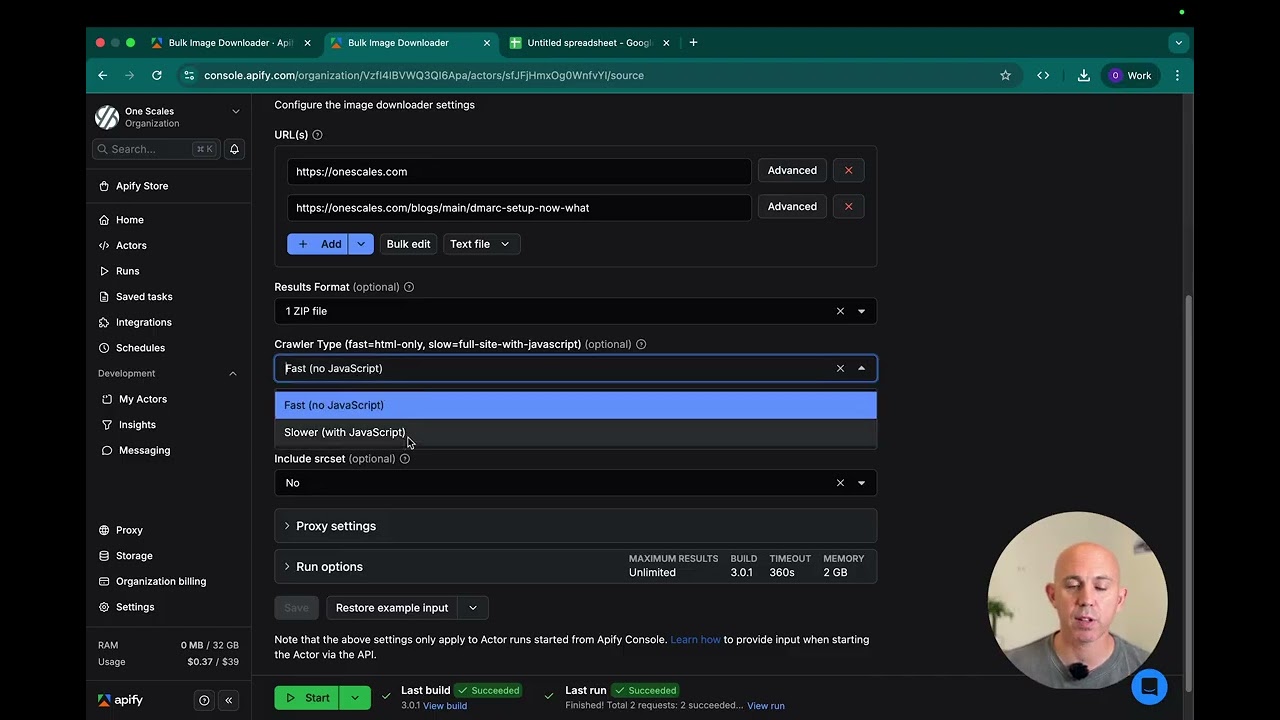Open Storage in sidebar

click(134, 556)
